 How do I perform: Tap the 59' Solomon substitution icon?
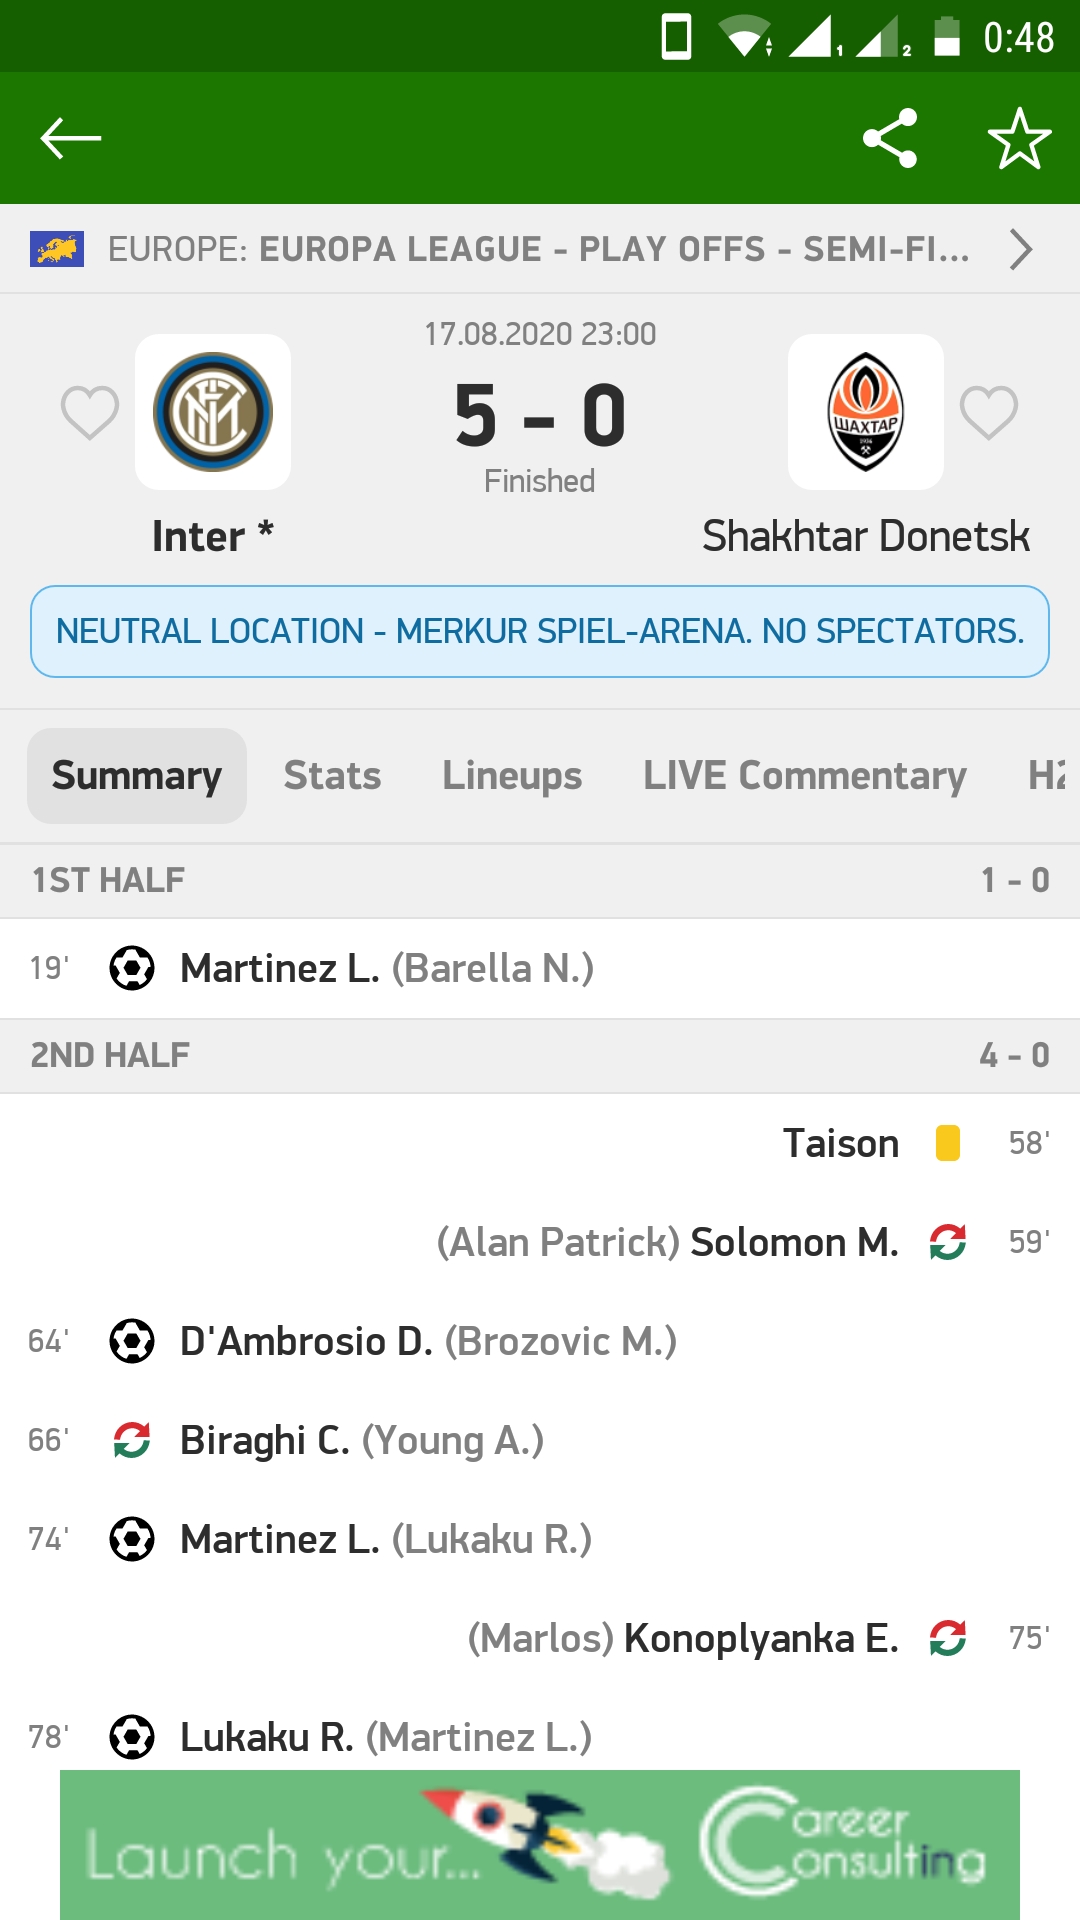[947, 1242]
